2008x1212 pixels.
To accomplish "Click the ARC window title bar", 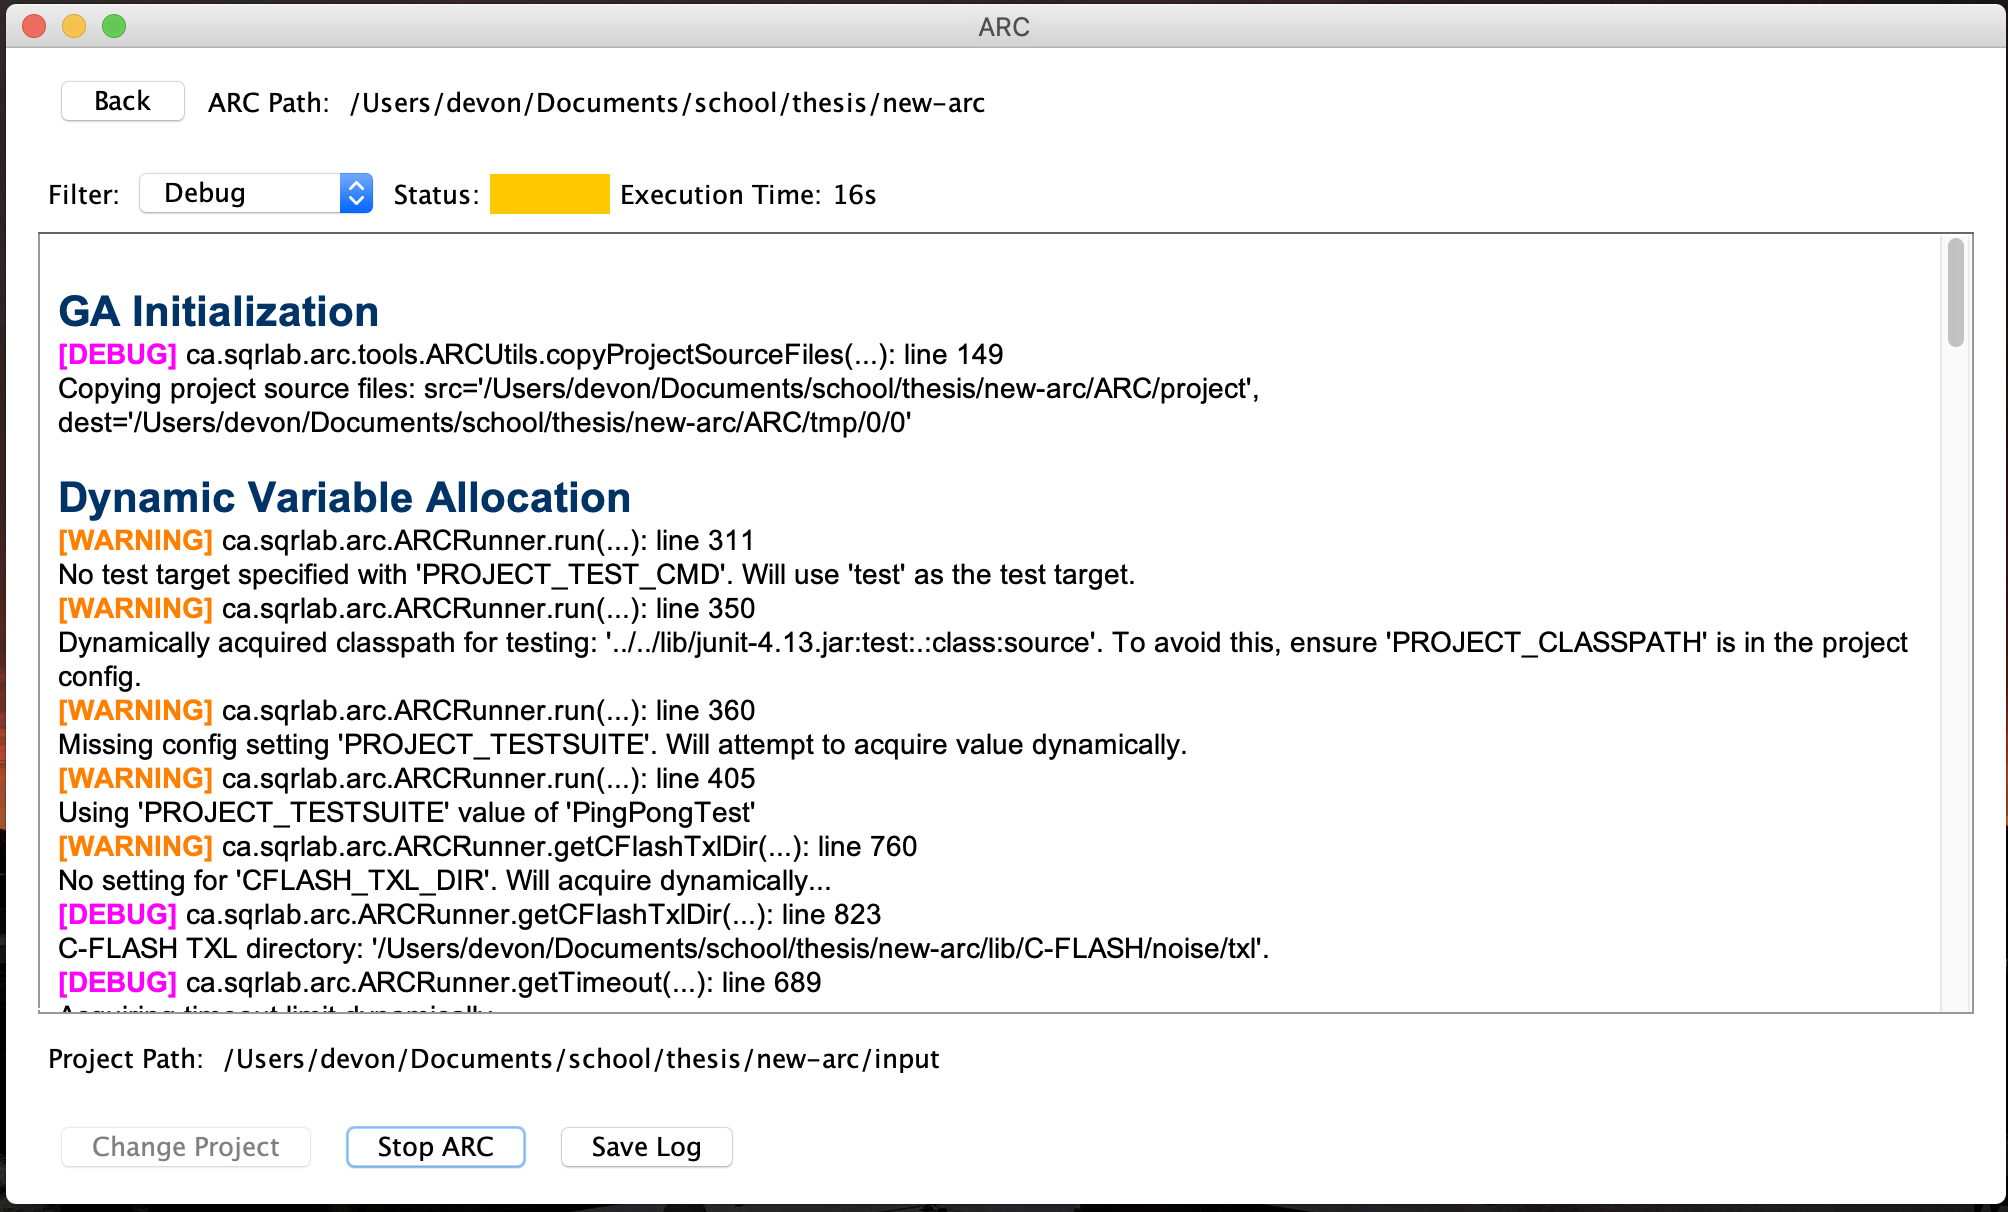I will click(x=1003, y=26).
